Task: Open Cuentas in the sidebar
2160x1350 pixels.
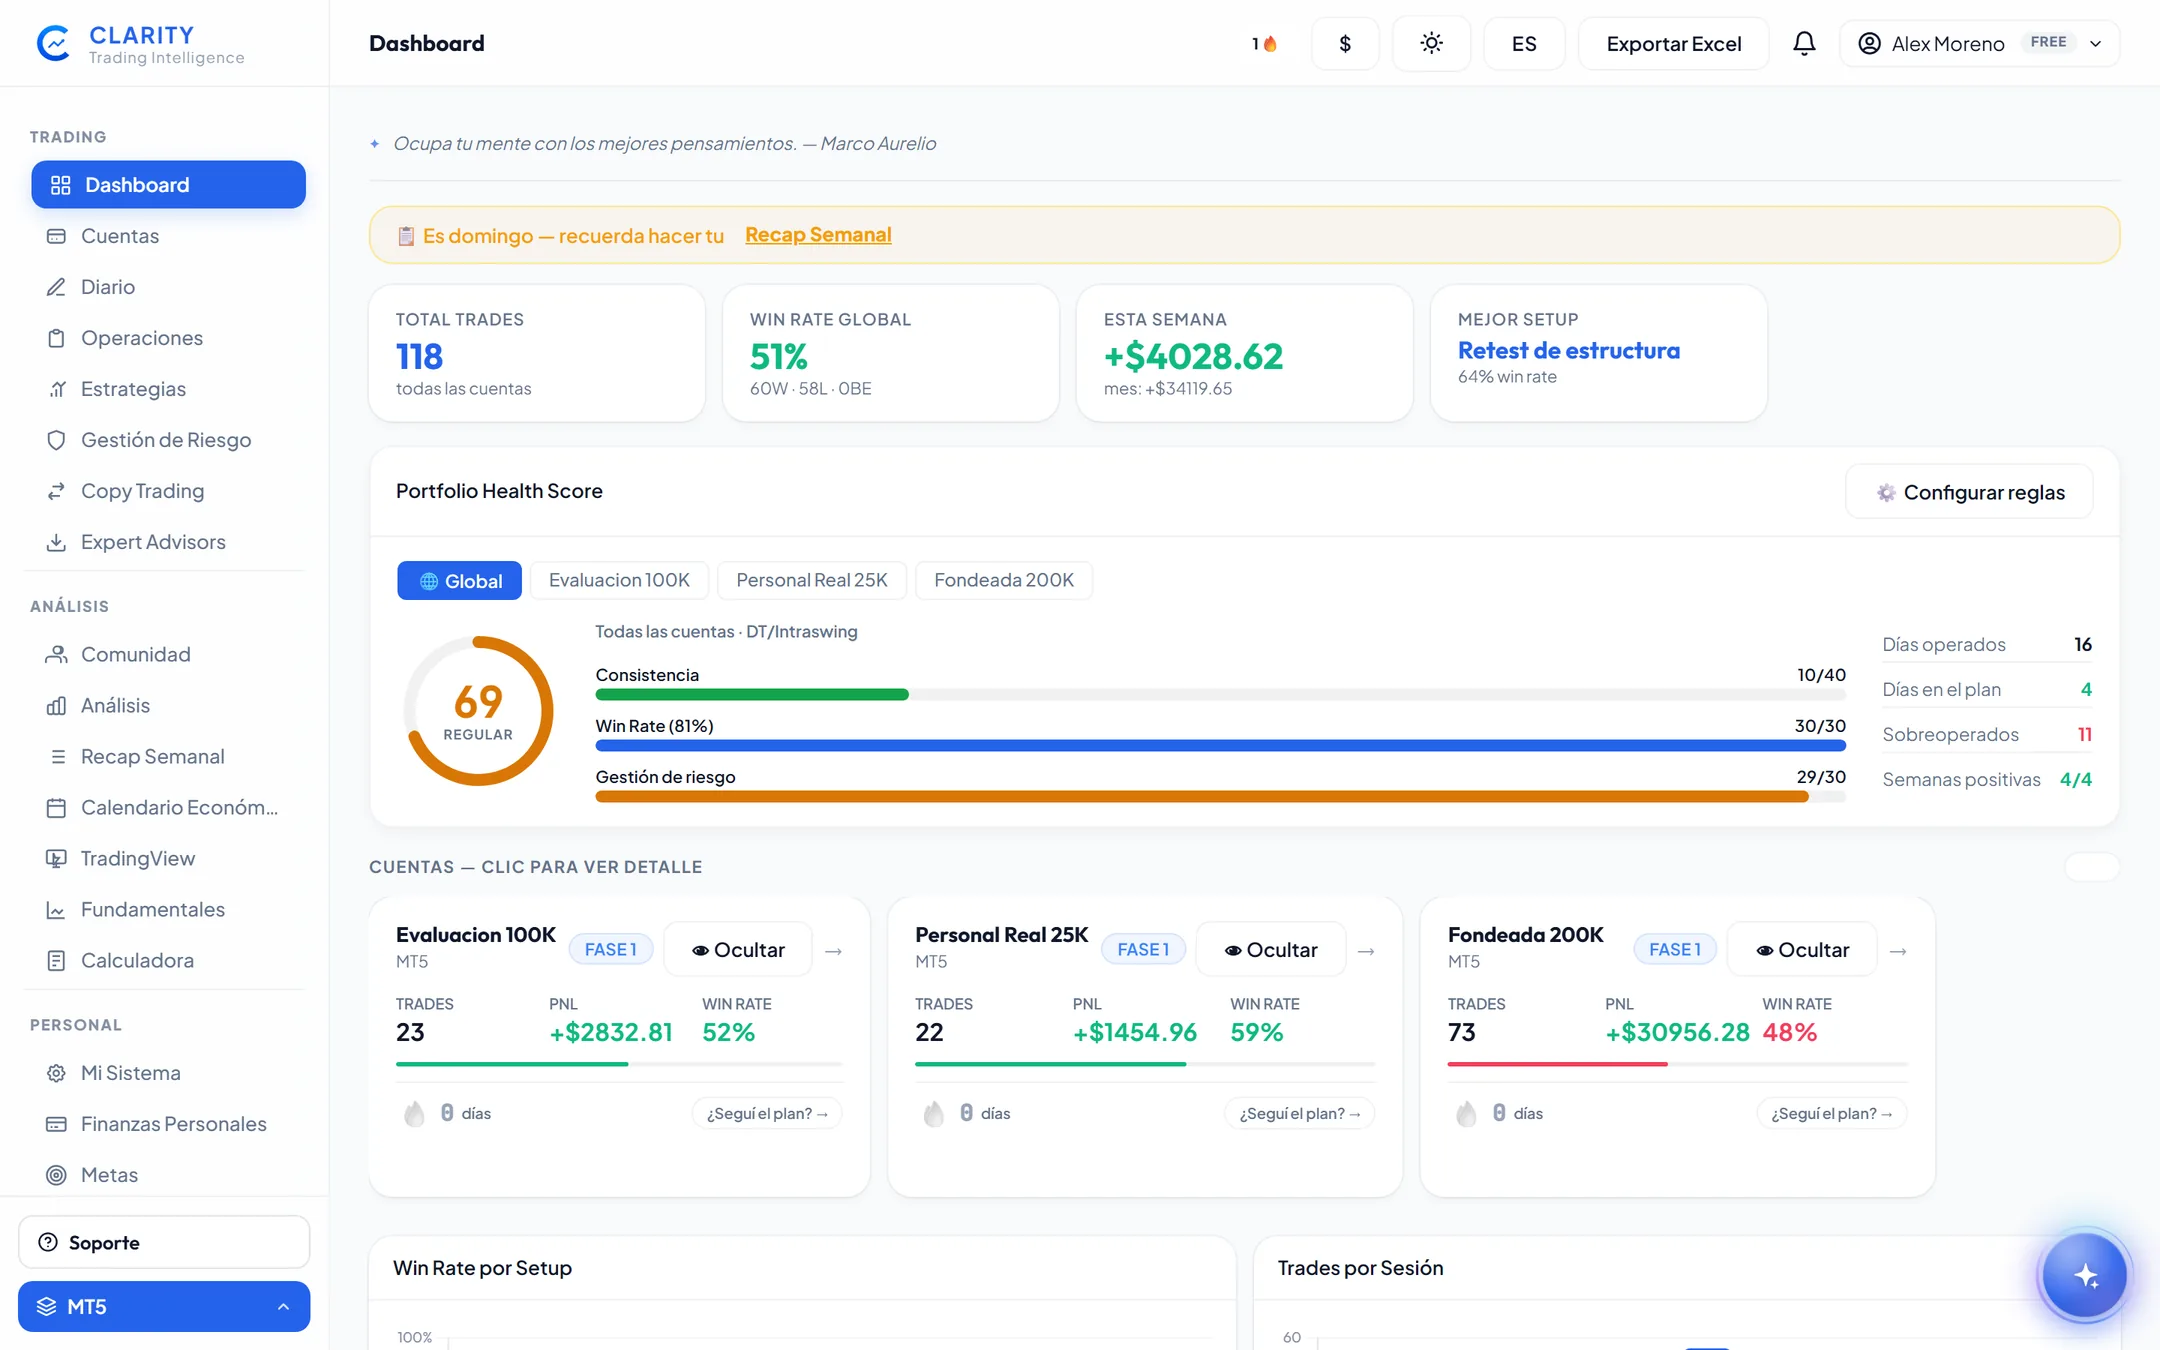Action: [168, 236]
